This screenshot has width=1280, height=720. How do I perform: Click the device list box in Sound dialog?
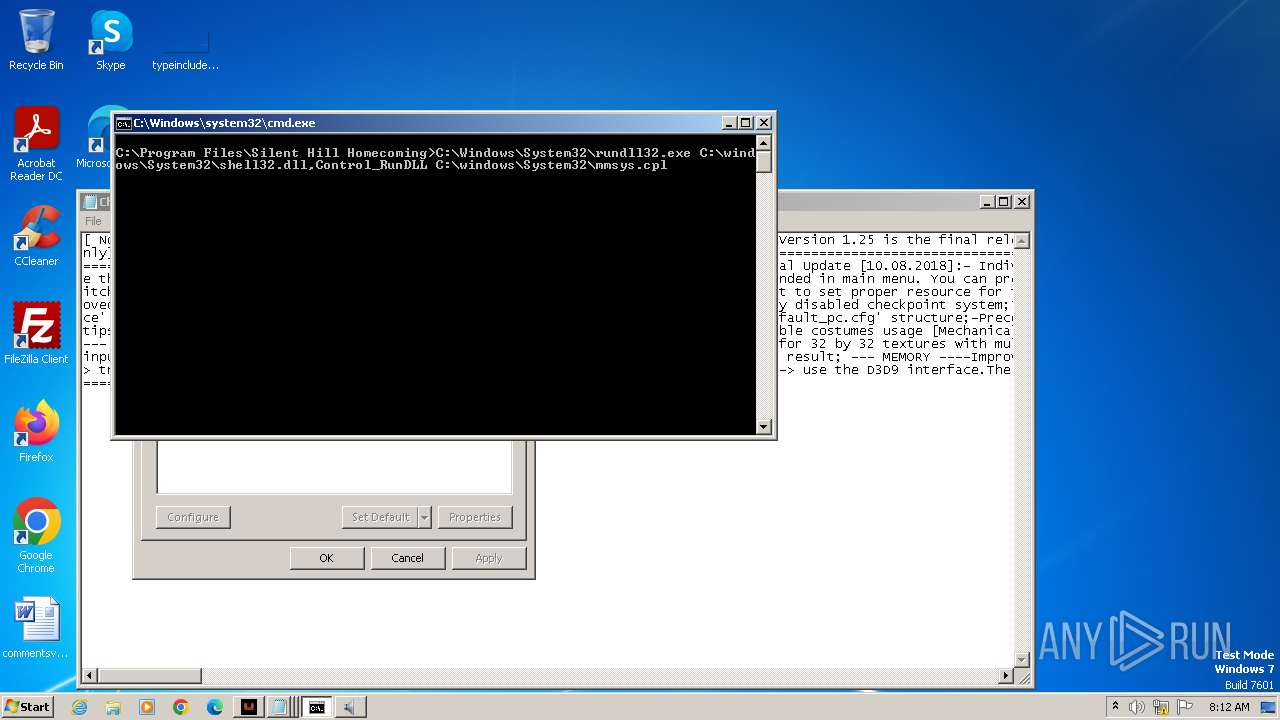click(x=334, y=466)
